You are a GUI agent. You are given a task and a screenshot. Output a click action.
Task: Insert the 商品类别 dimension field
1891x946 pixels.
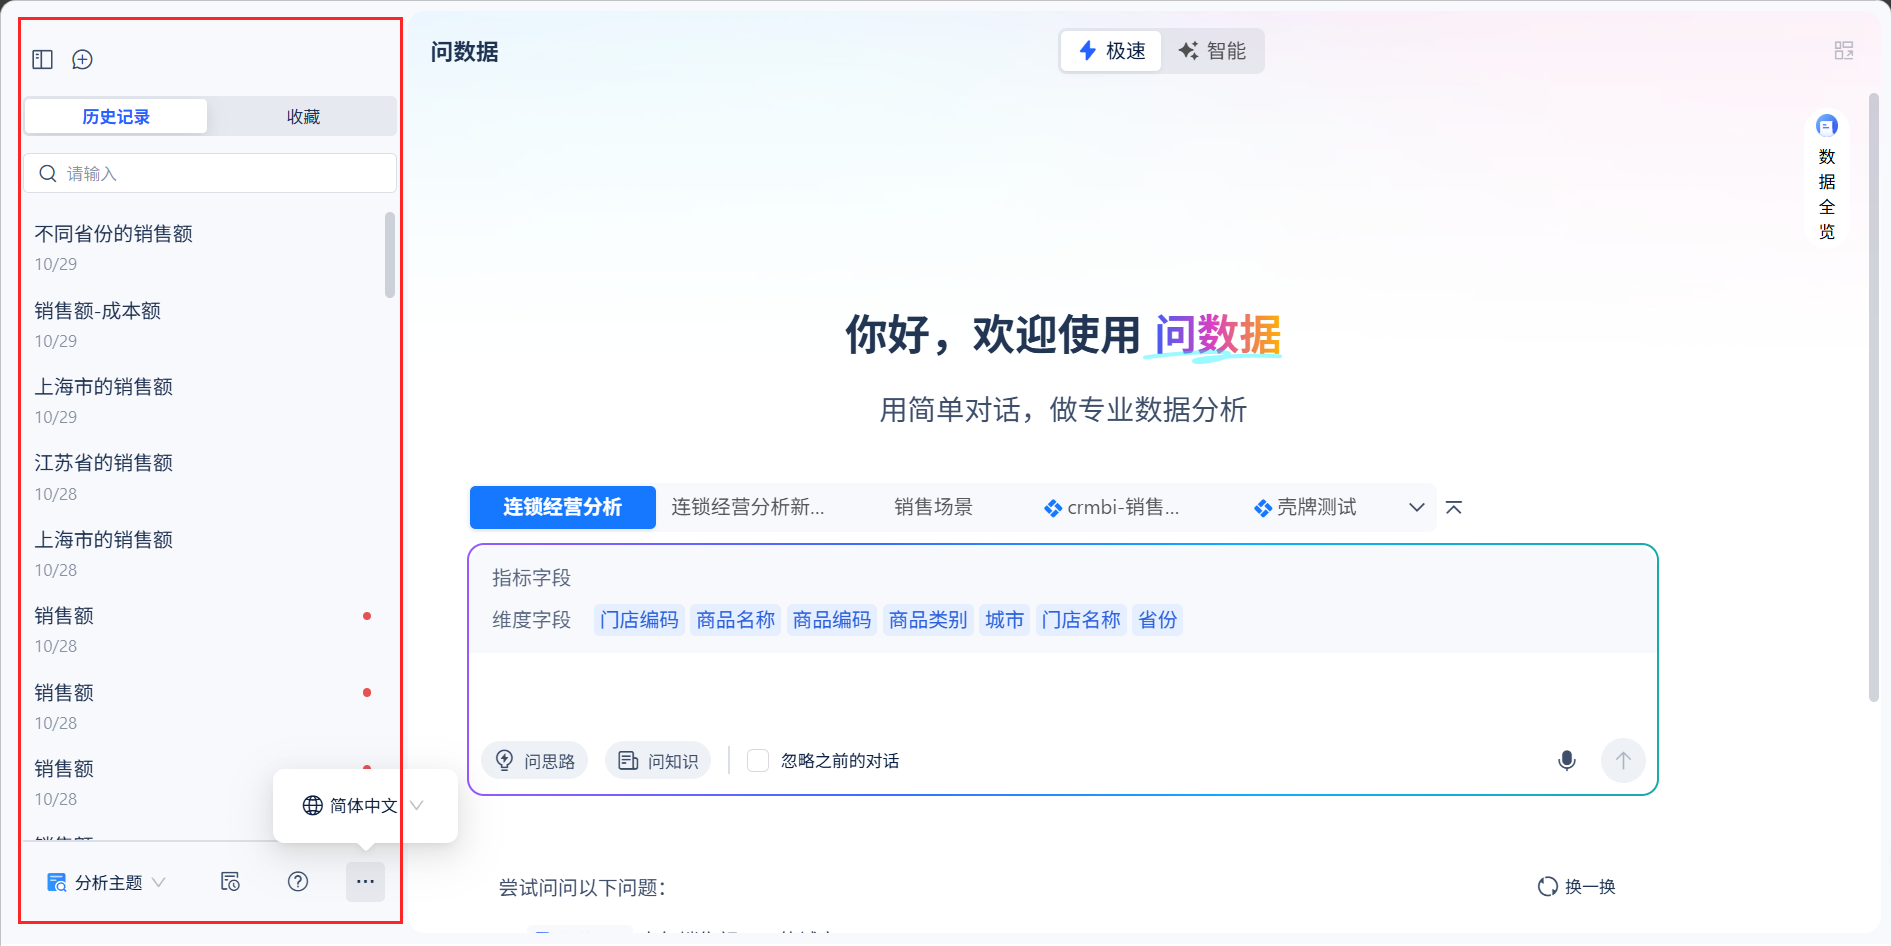(x=928, y=620)
